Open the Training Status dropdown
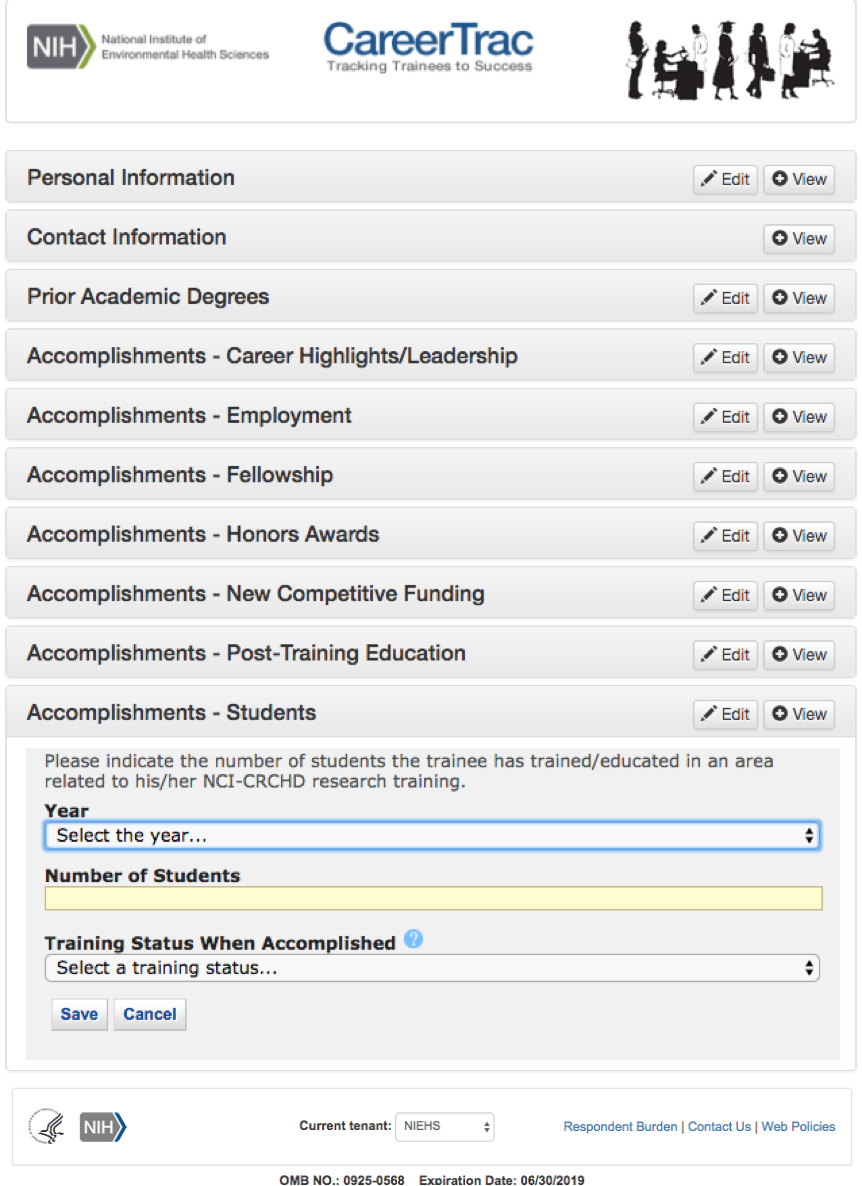This screenshot has height=1186, width=862. (x=432, y=968)
